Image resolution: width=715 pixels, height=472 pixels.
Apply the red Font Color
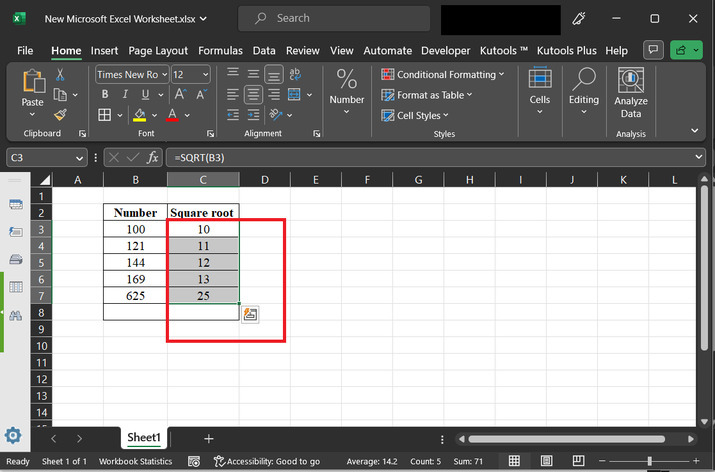coord(172,115)
